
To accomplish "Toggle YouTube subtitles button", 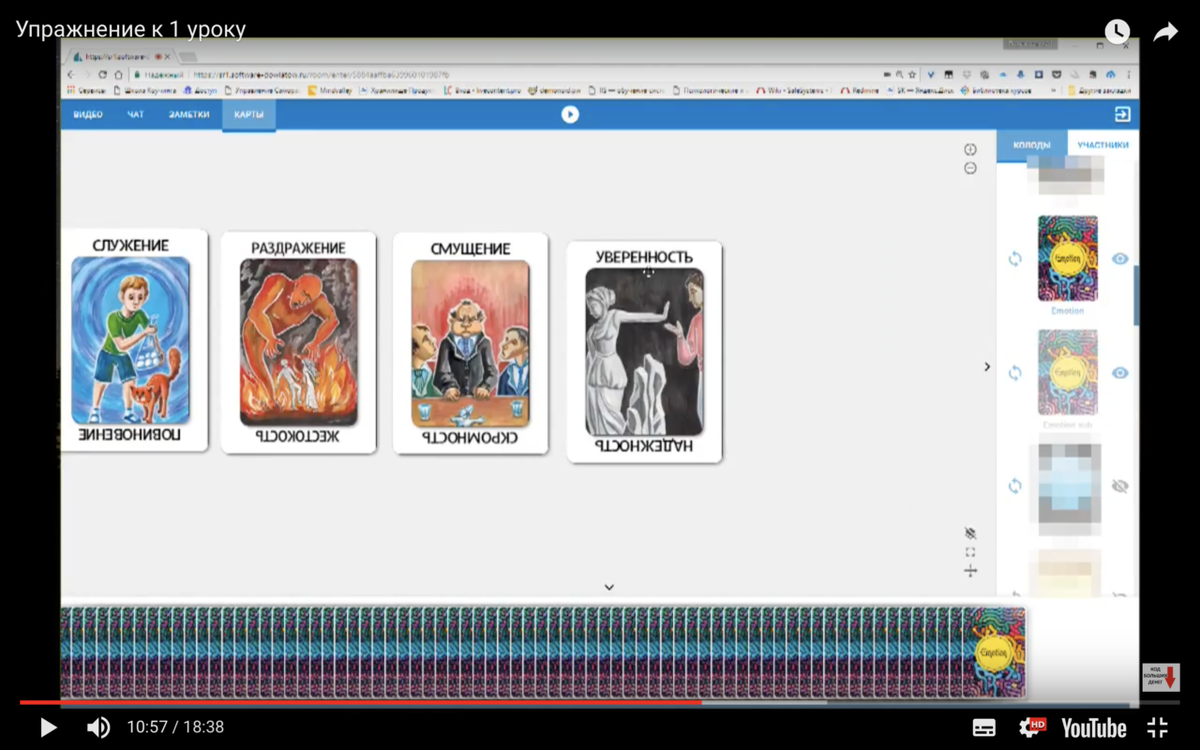I will point(984,728).
